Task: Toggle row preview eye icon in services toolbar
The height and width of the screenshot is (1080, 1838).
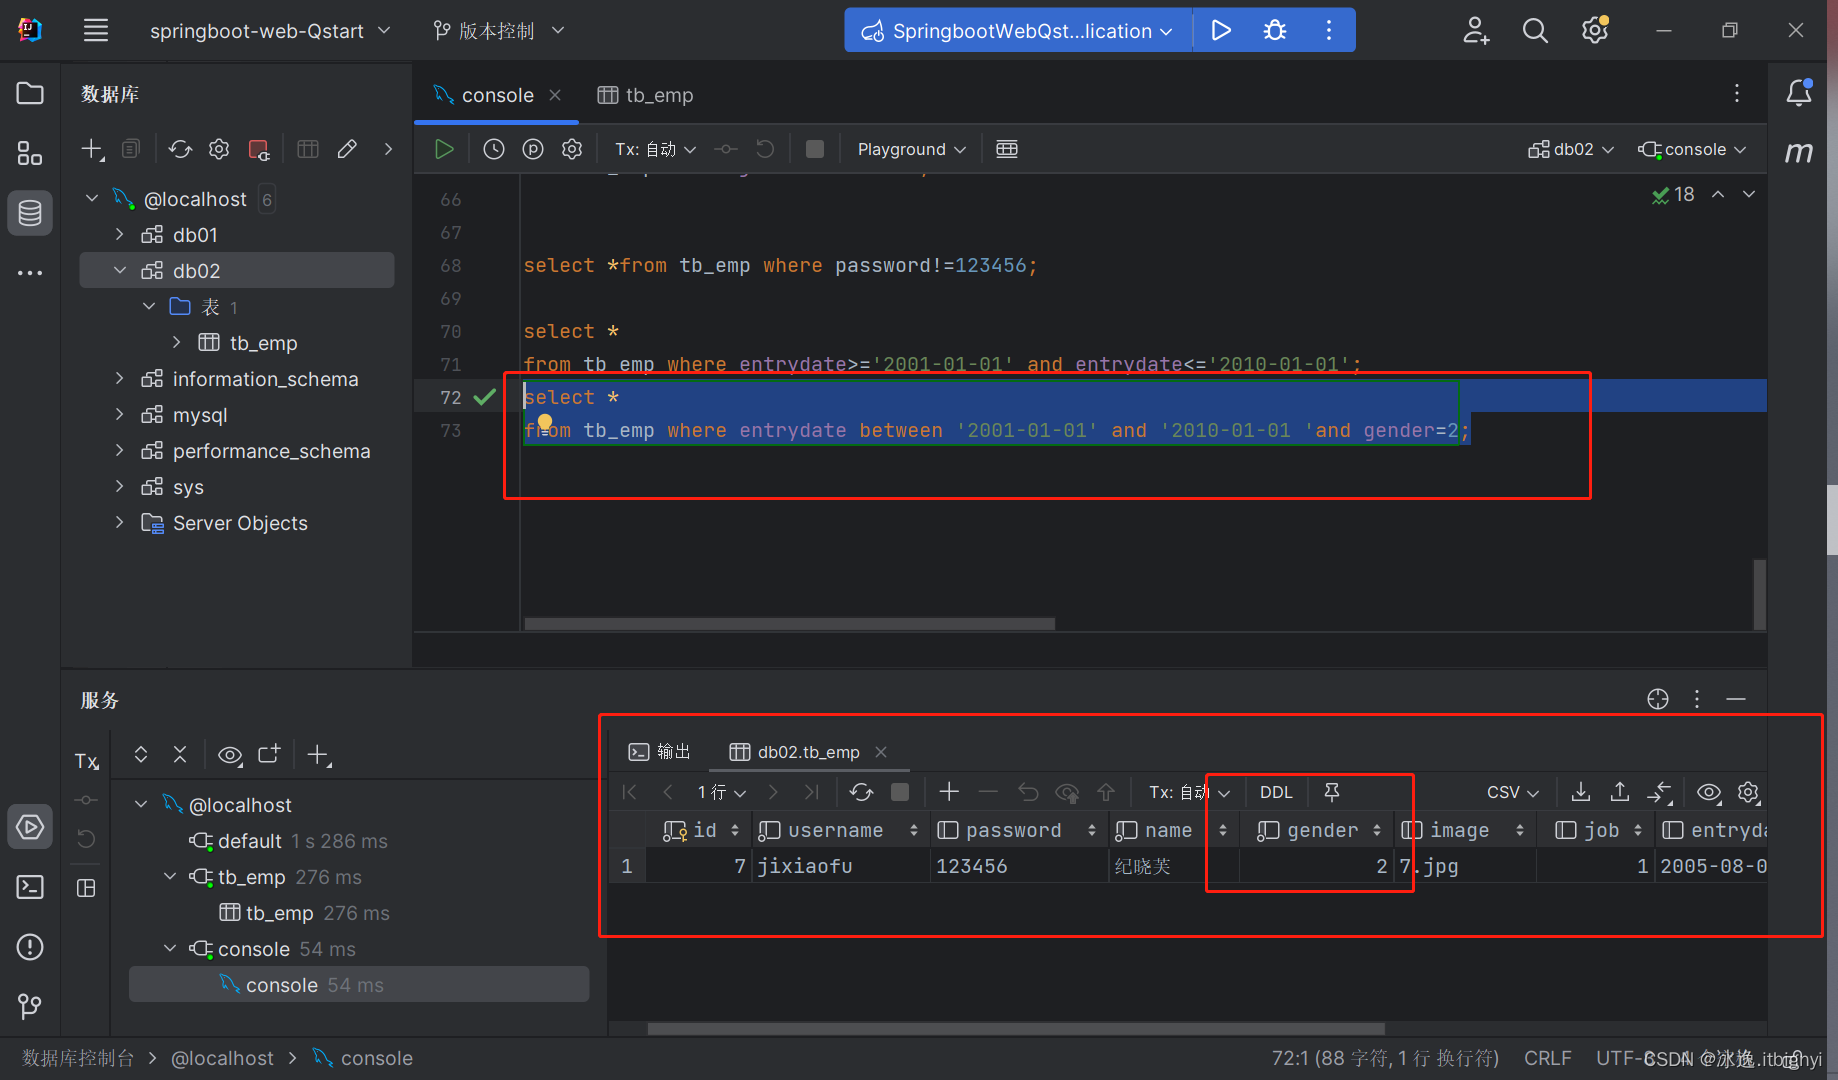Action: coord(230,755)
